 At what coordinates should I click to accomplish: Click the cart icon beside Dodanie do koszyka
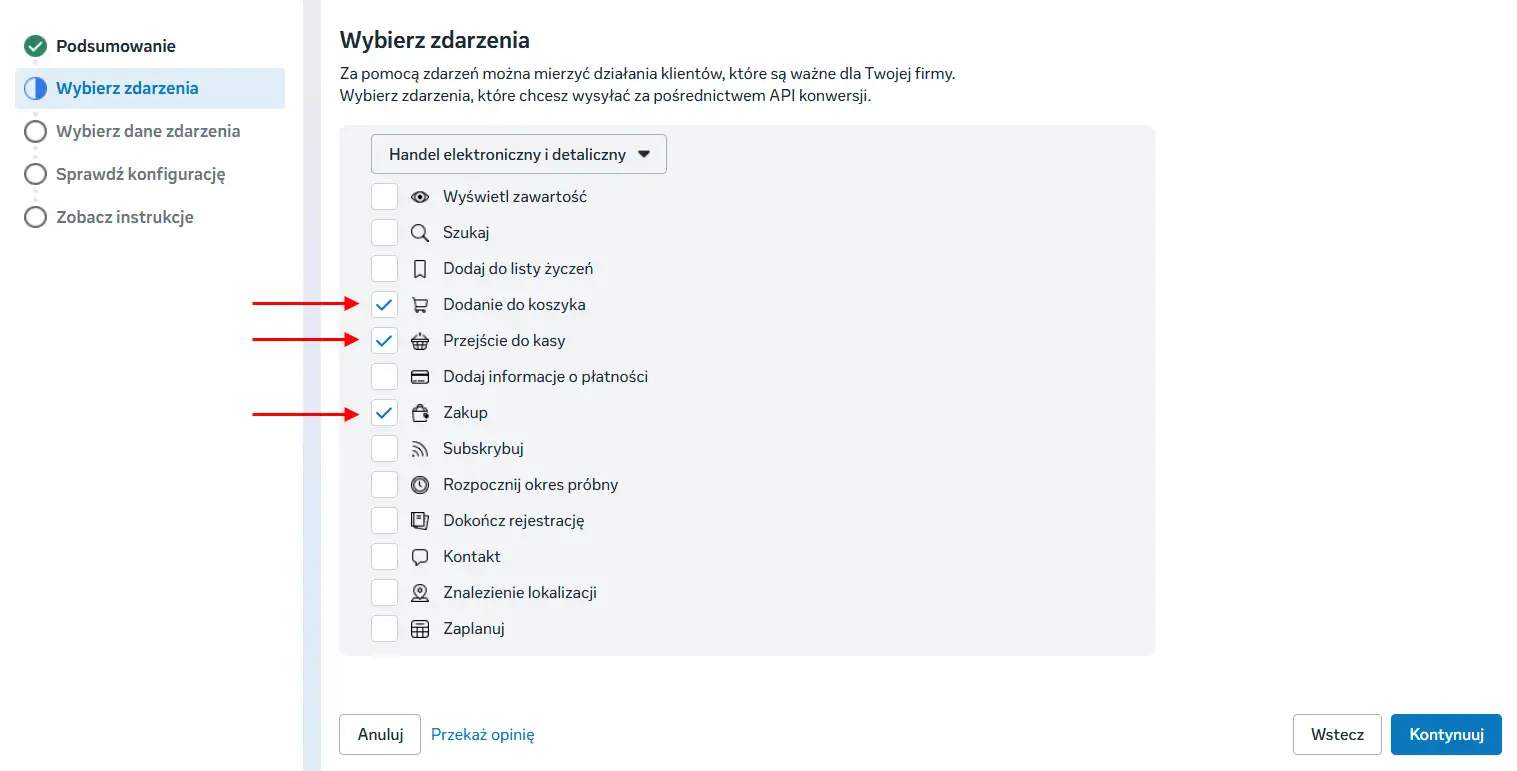coord(420,305)
